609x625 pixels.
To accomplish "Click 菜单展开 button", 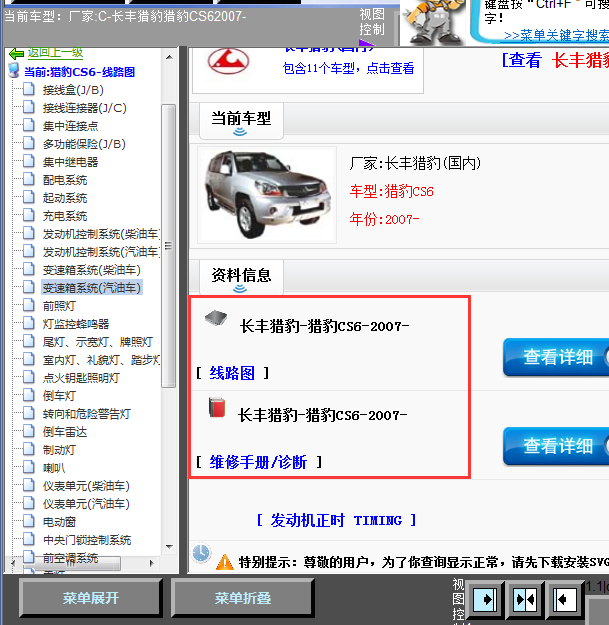I will [90, 598].
